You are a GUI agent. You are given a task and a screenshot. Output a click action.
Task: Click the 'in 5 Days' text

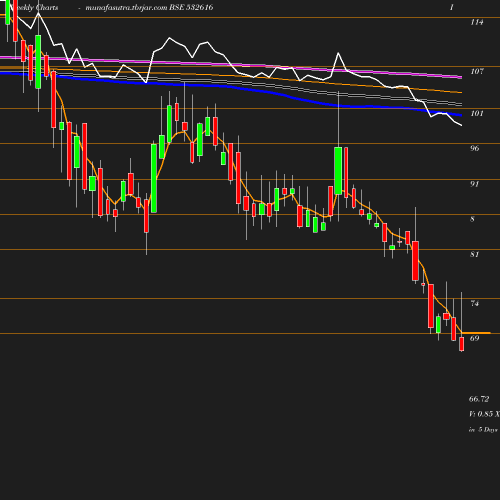(x=483, y=430)
